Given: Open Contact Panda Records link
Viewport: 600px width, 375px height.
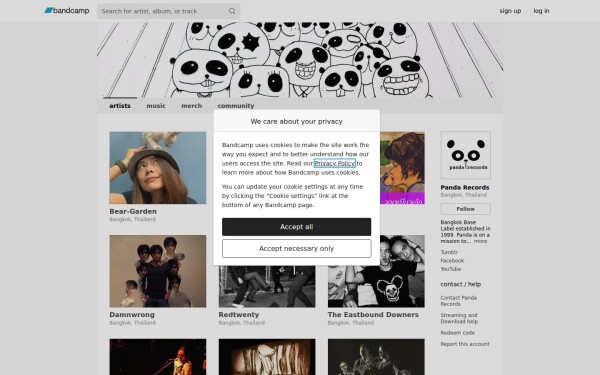Looking at the screenshot, I should click(x=458, y=301).
